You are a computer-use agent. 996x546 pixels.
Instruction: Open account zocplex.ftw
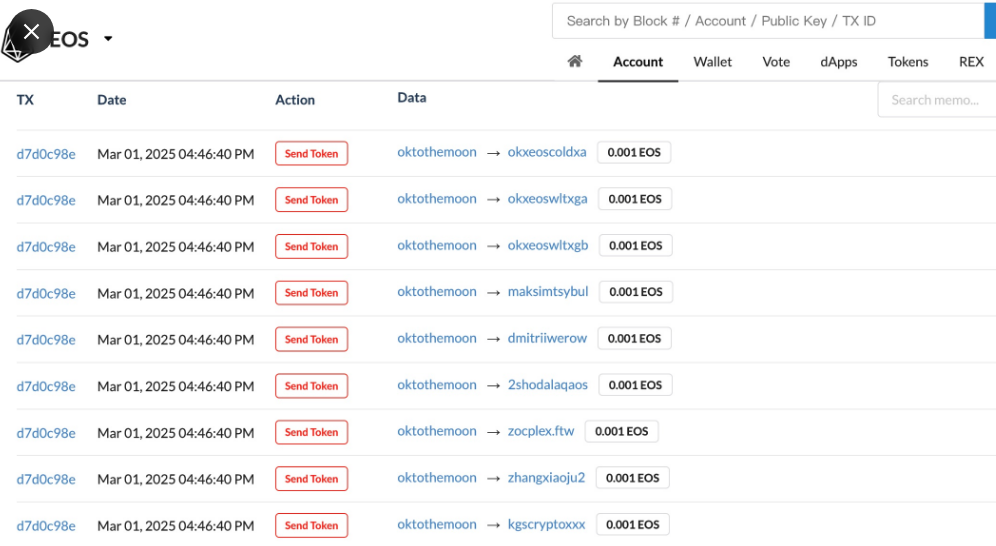[541, 431]
